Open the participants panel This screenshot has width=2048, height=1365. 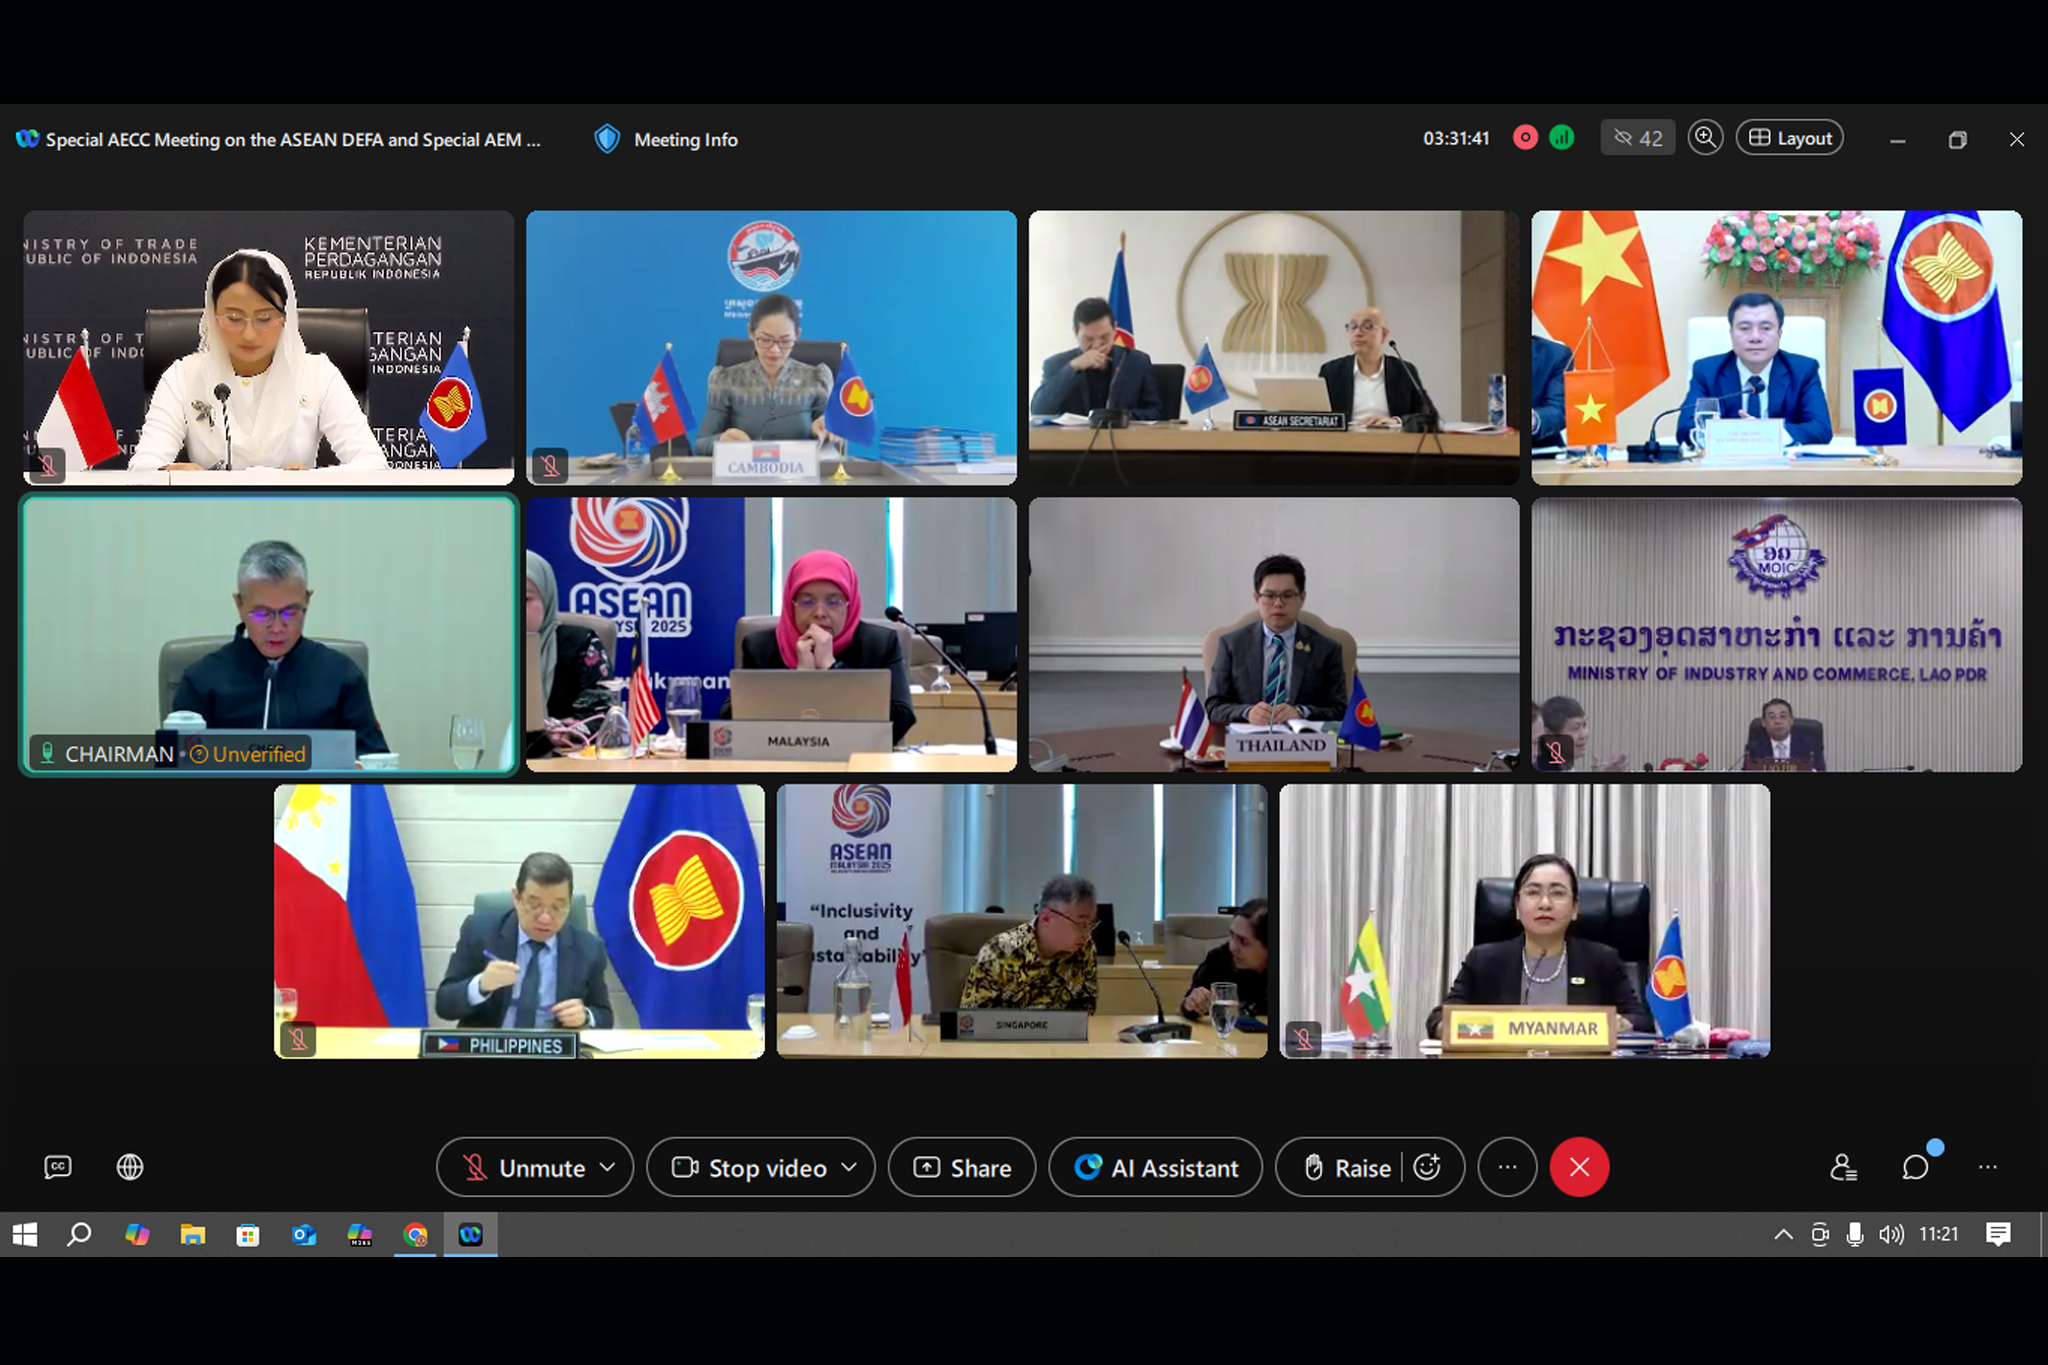tap(1845, 1167)
